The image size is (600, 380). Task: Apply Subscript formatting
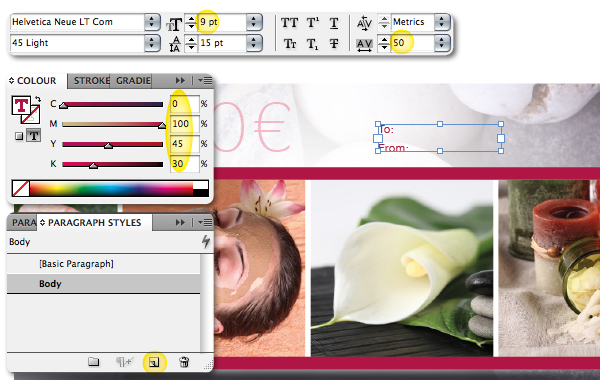(x=312, y=44)
